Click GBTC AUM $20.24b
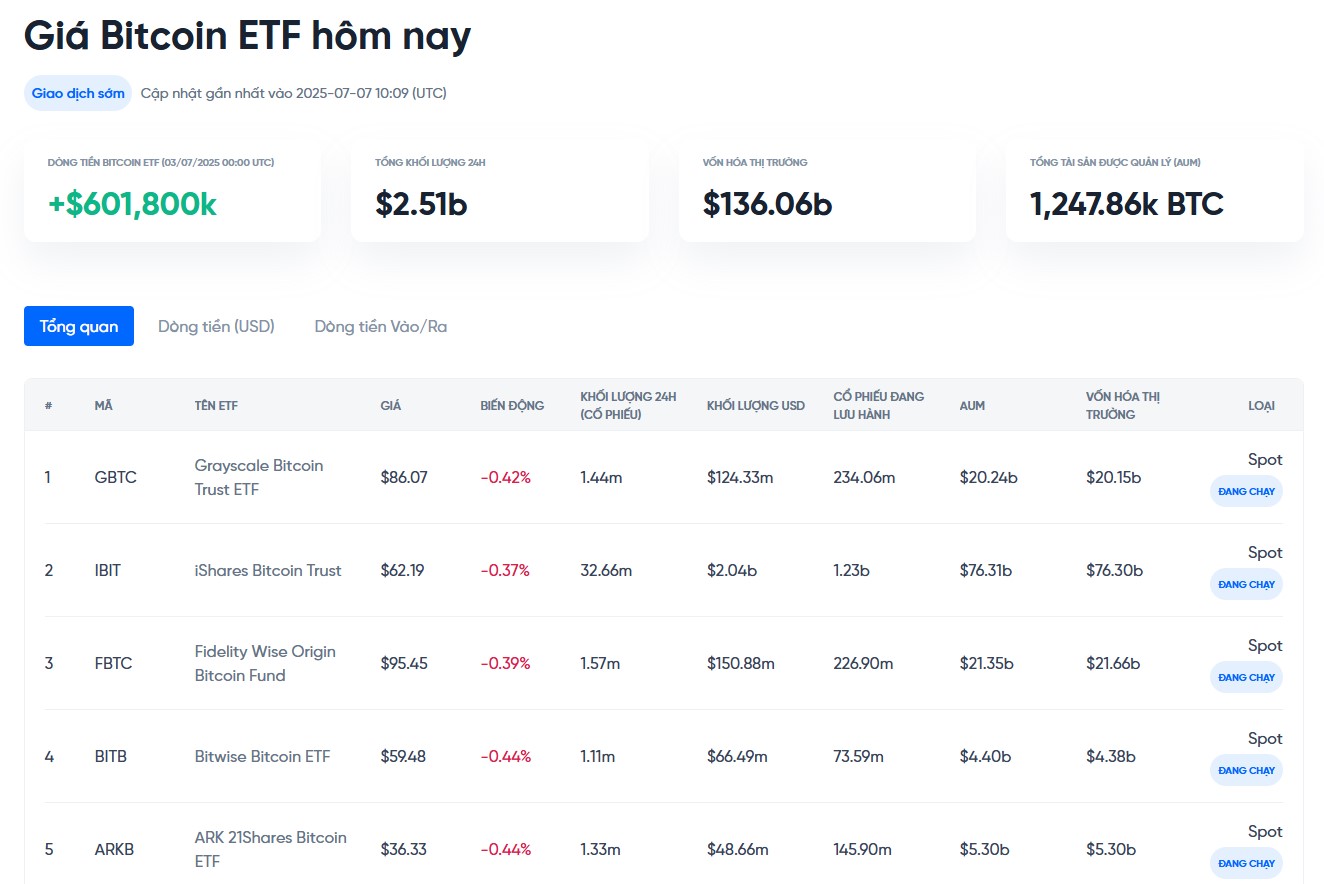The width and height of the screenshot is (1324, 884). point(988,477)
